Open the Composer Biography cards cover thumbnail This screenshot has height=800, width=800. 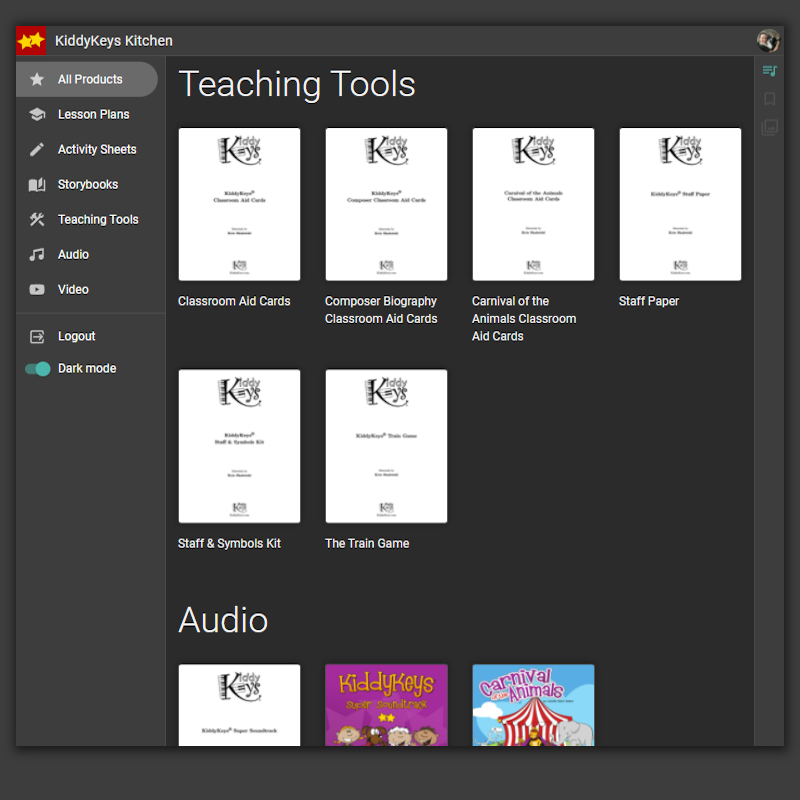coord(386,204)
